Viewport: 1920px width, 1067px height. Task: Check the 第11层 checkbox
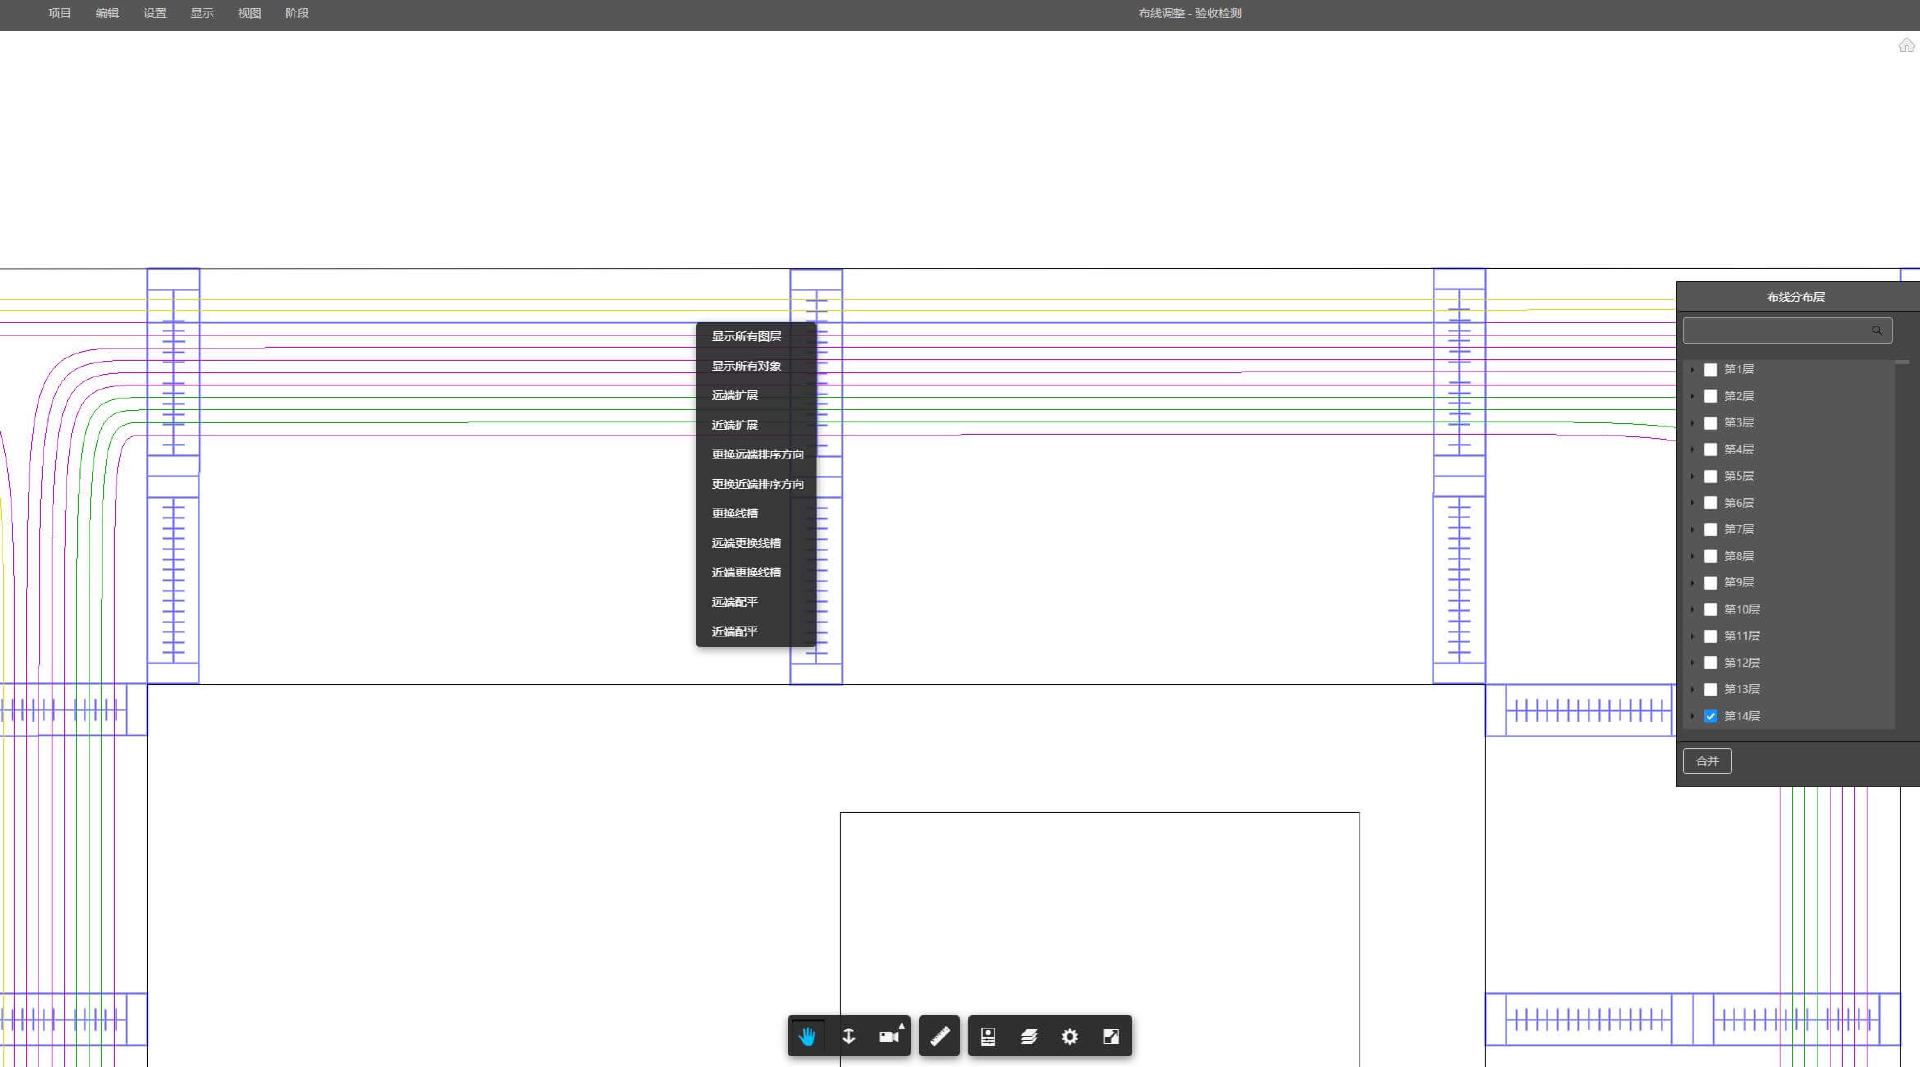[x=1710, y=636]
